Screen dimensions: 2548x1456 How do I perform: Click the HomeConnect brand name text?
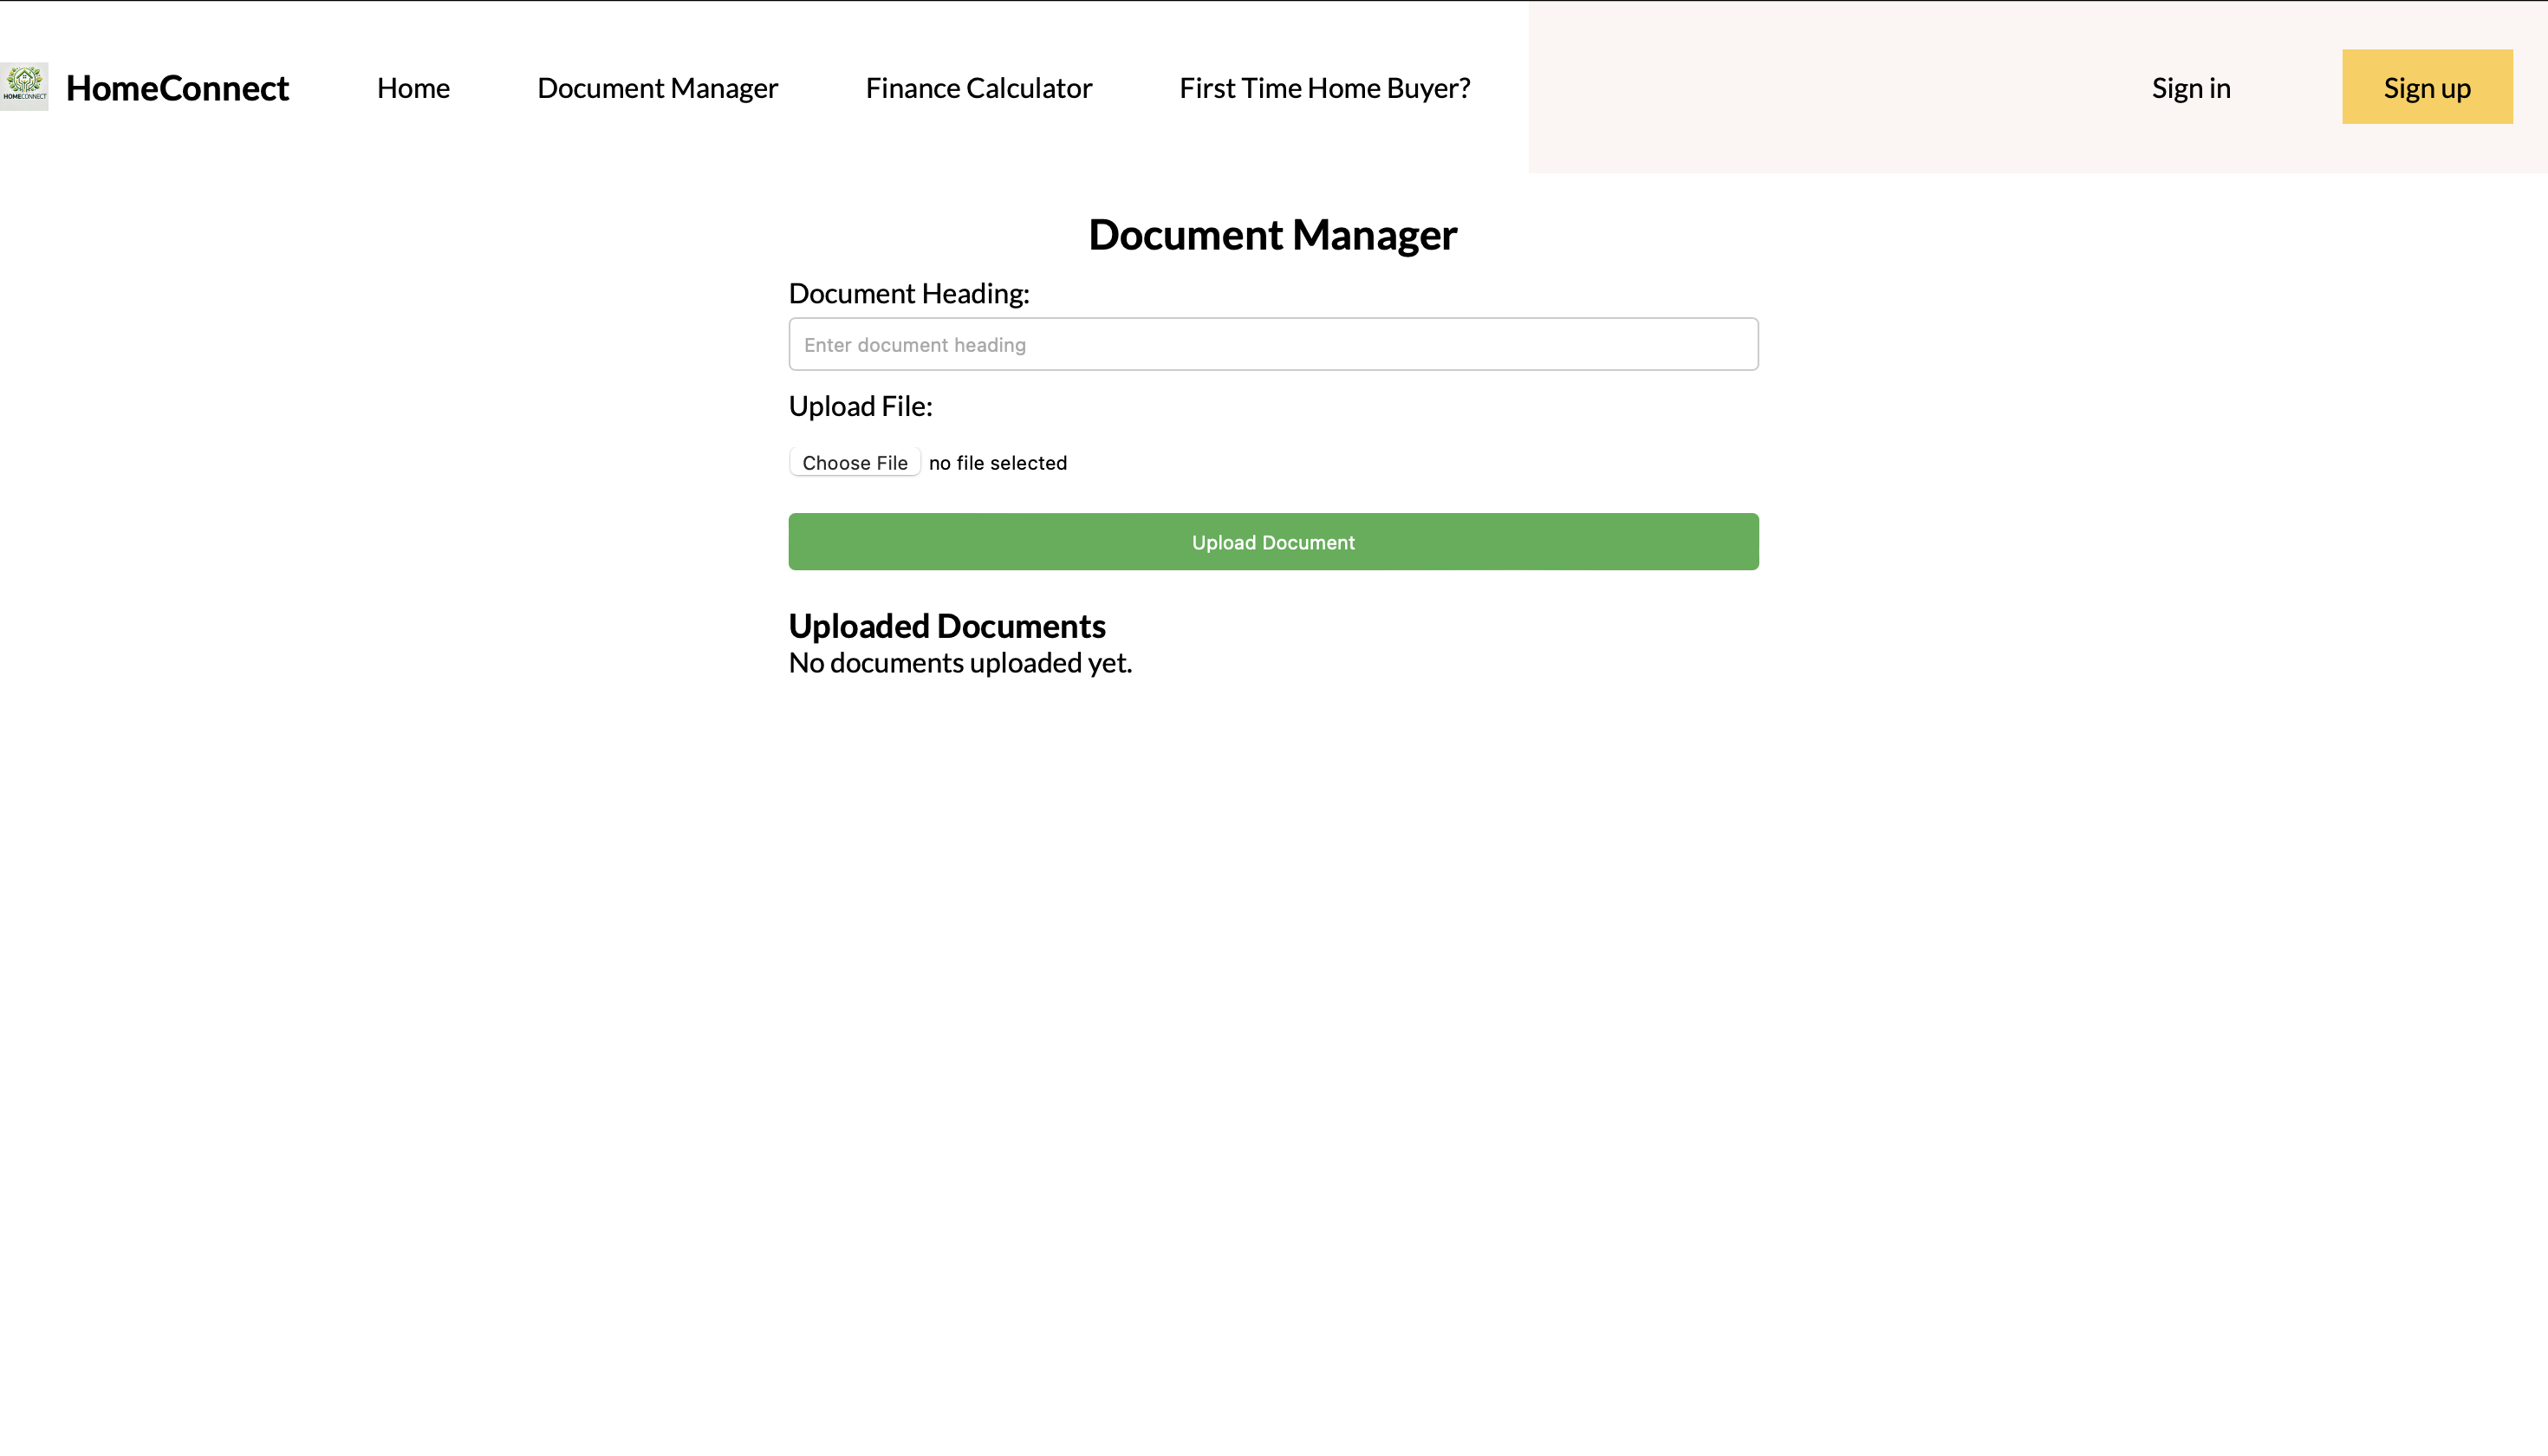pyautogui.click(x=177, y=88)
